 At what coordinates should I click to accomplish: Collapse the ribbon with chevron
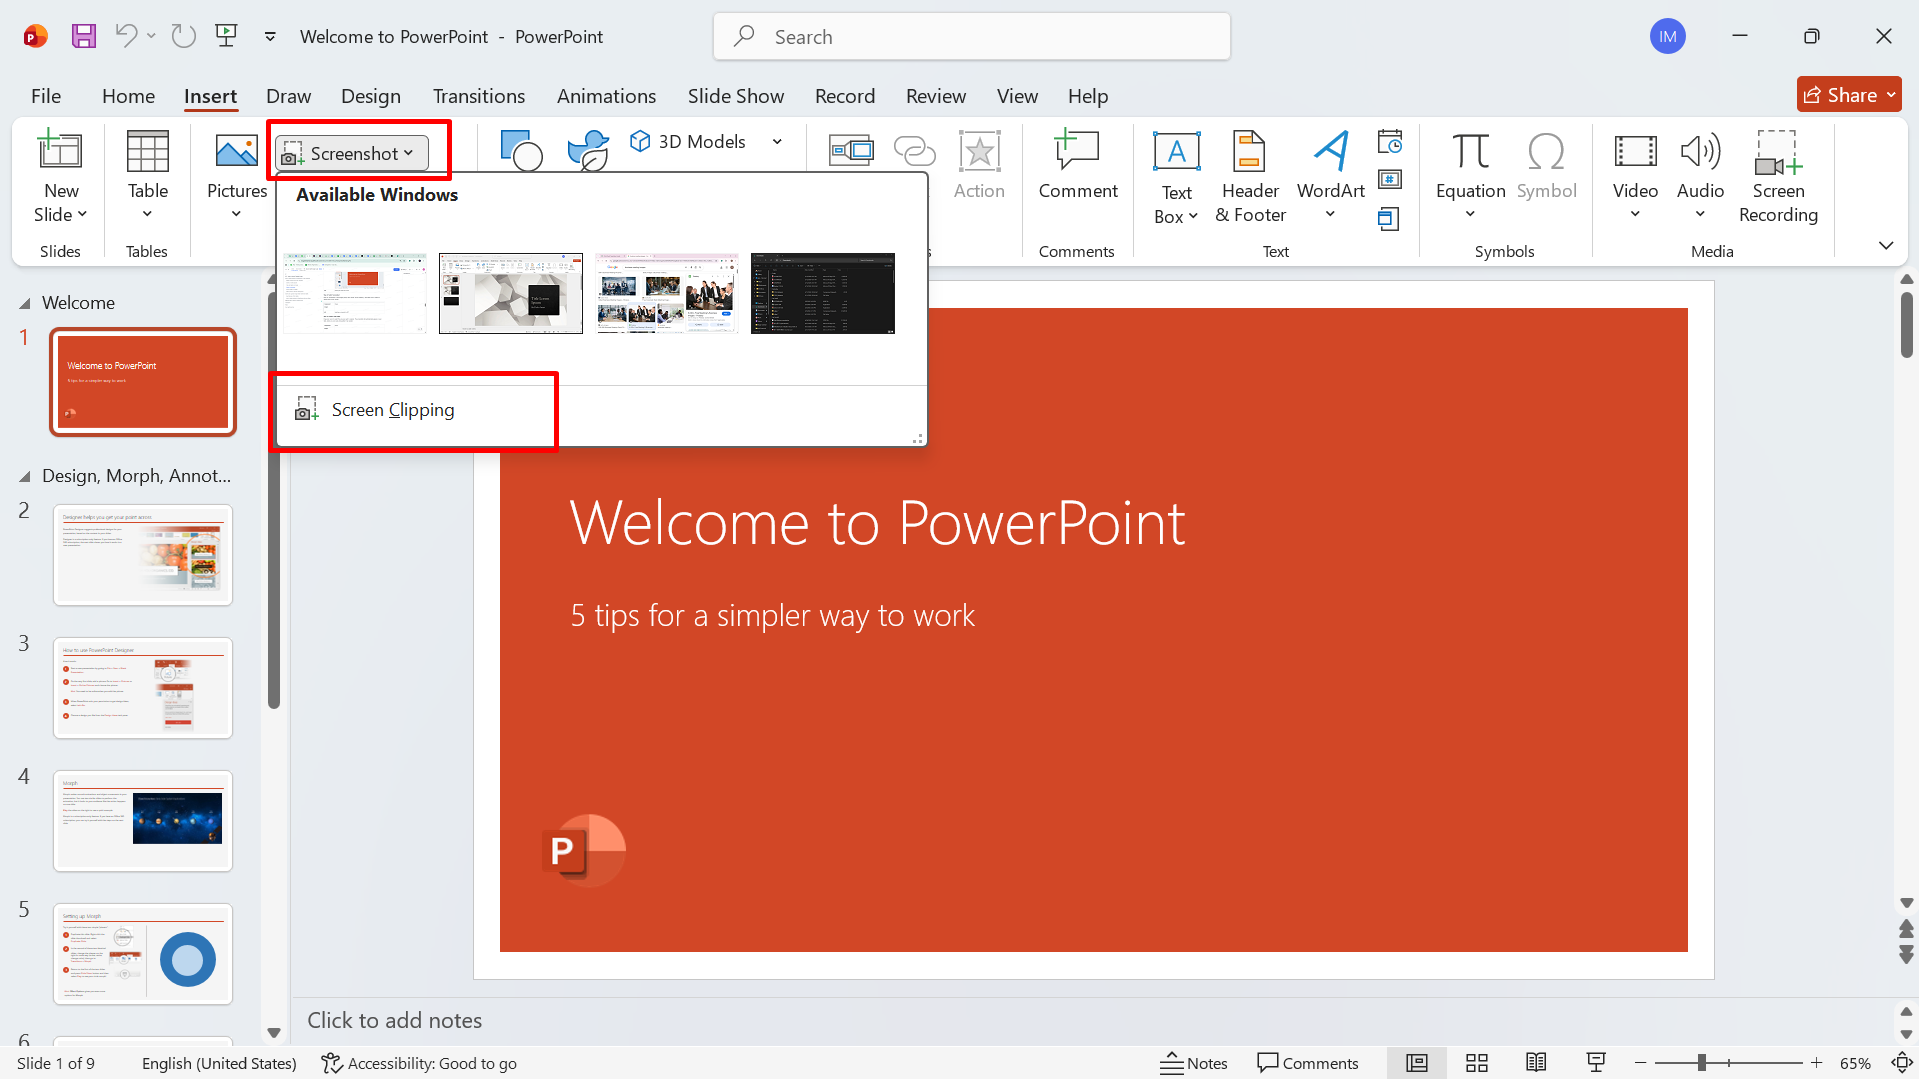(x=1886, y=246)
